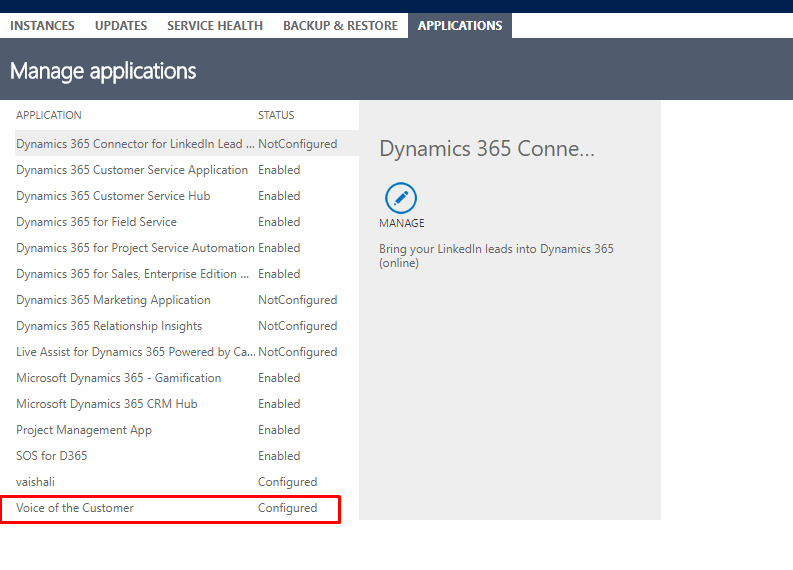Click the APPLICATION column header
This screenshot has width=793, height=570.
49,115
